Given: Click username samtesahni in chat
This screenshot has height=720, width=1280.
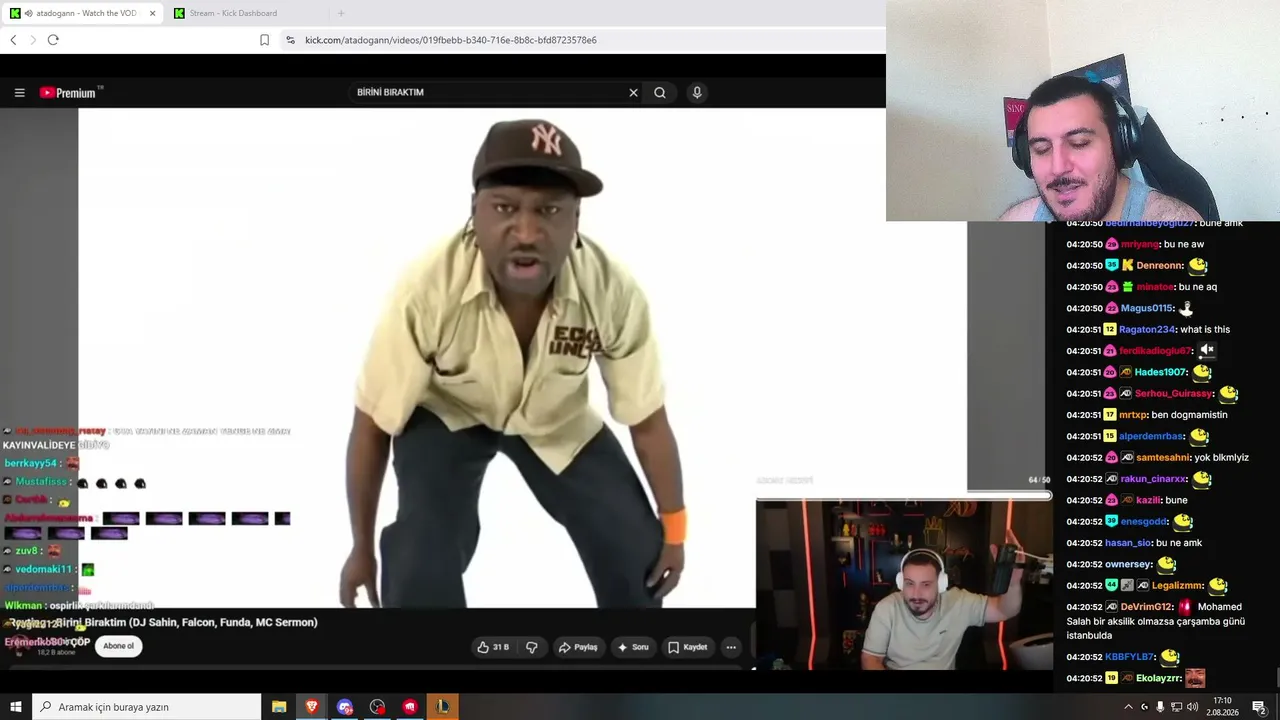Looking at the screenshot, I should 1164,457.
